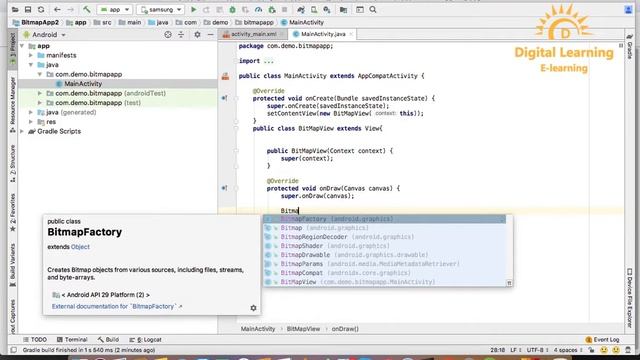Click the Search Everywhere magnifier icon

click(373, 9)
